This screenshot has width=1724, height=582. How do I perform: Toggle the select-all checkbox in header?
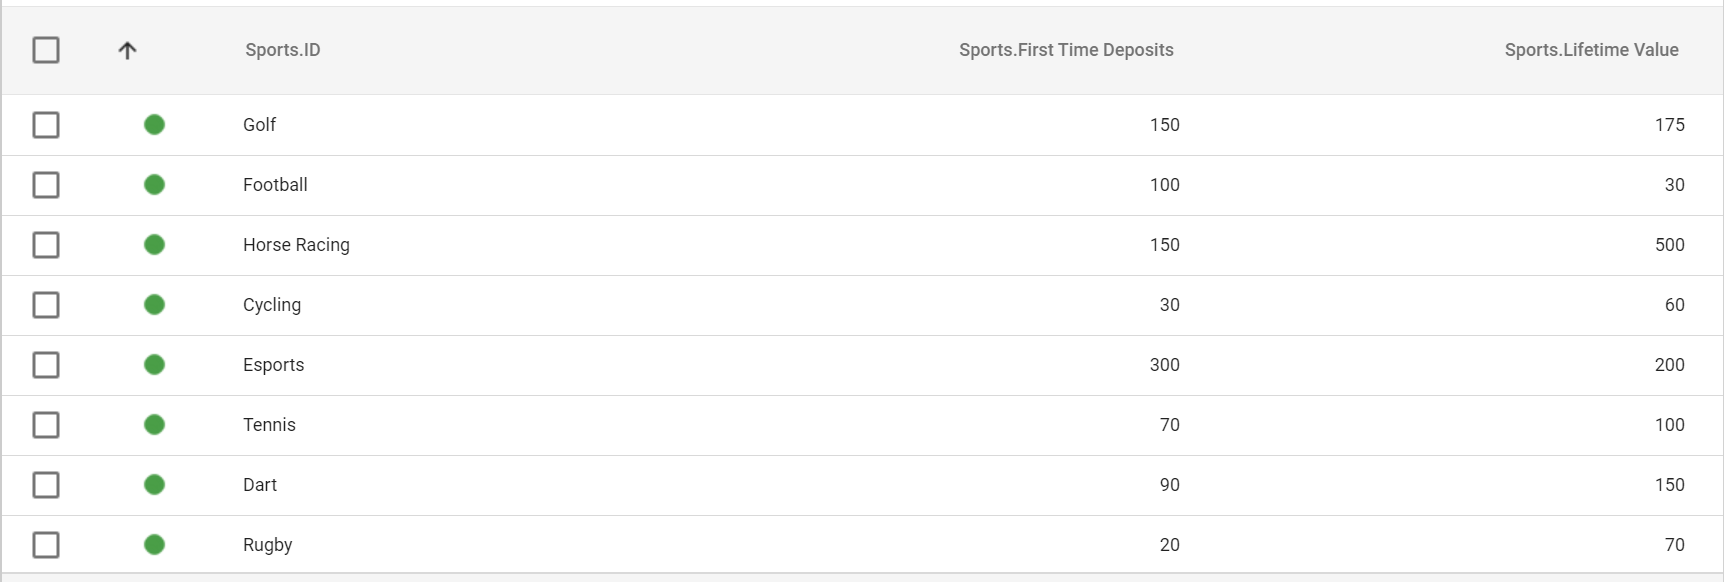46,50
